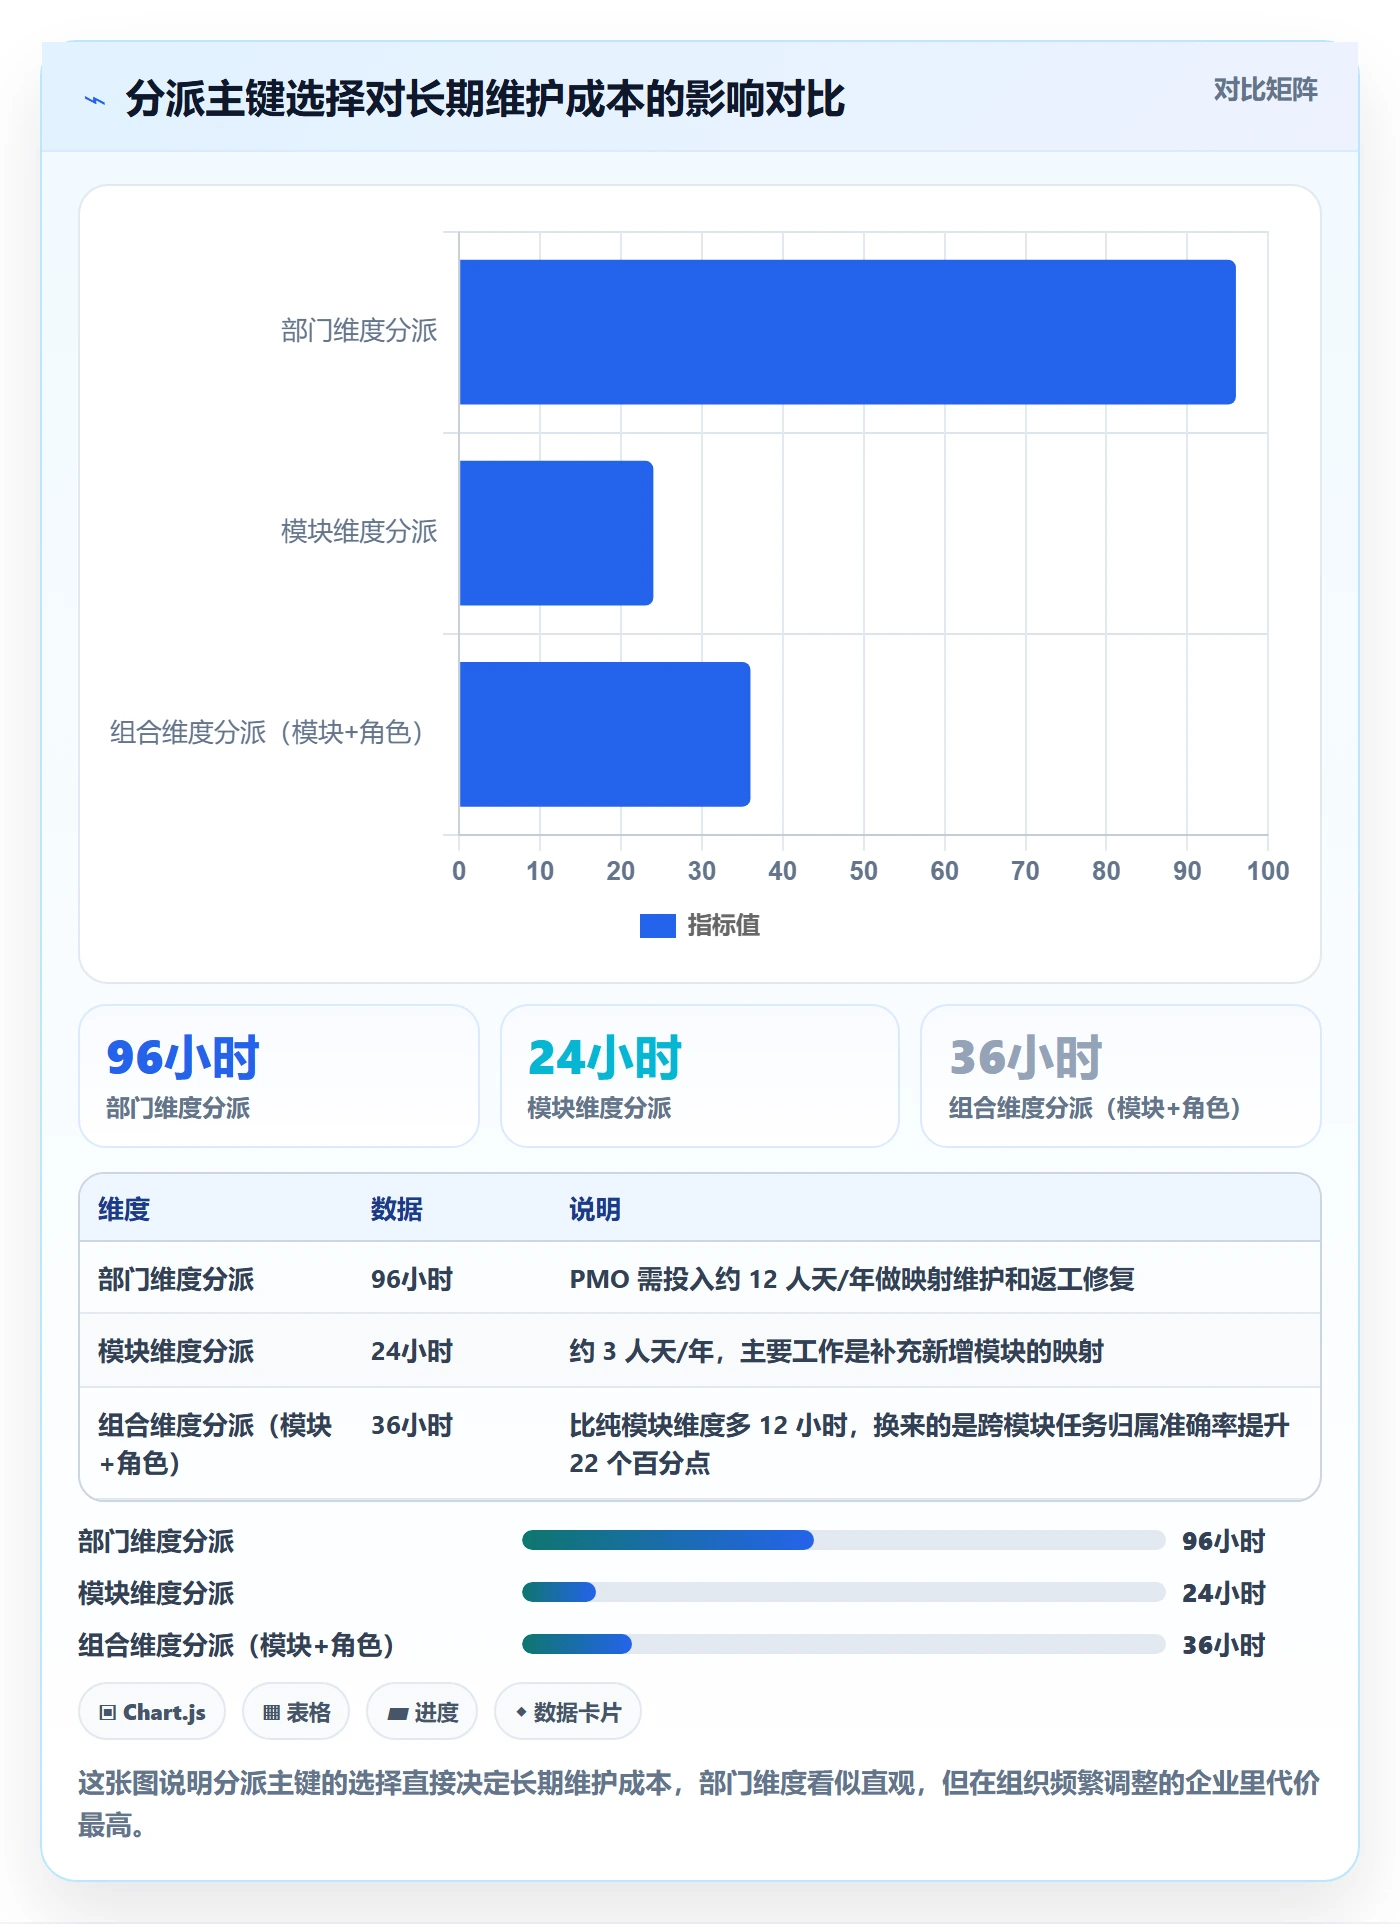Select the 模块维度分派 table row name
Screen dimensions: 1400x1924
coord(176,1351)
